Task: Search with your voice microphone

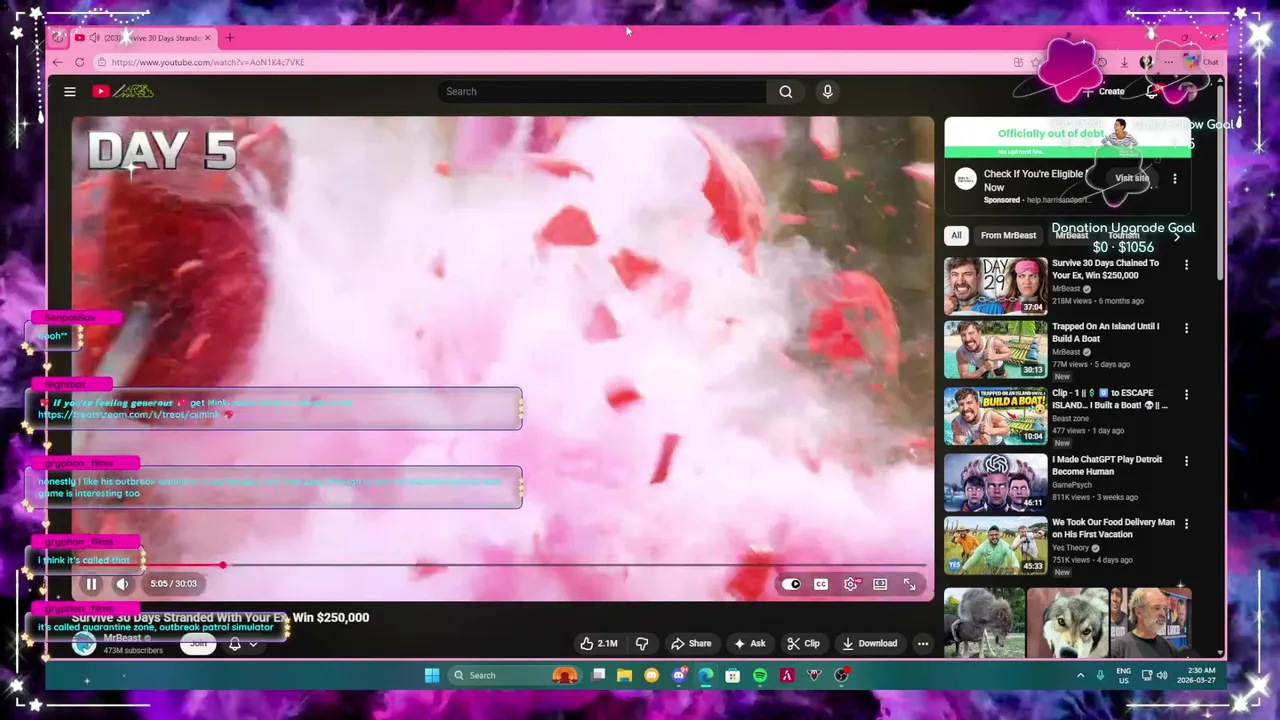Action: [827, 91]
